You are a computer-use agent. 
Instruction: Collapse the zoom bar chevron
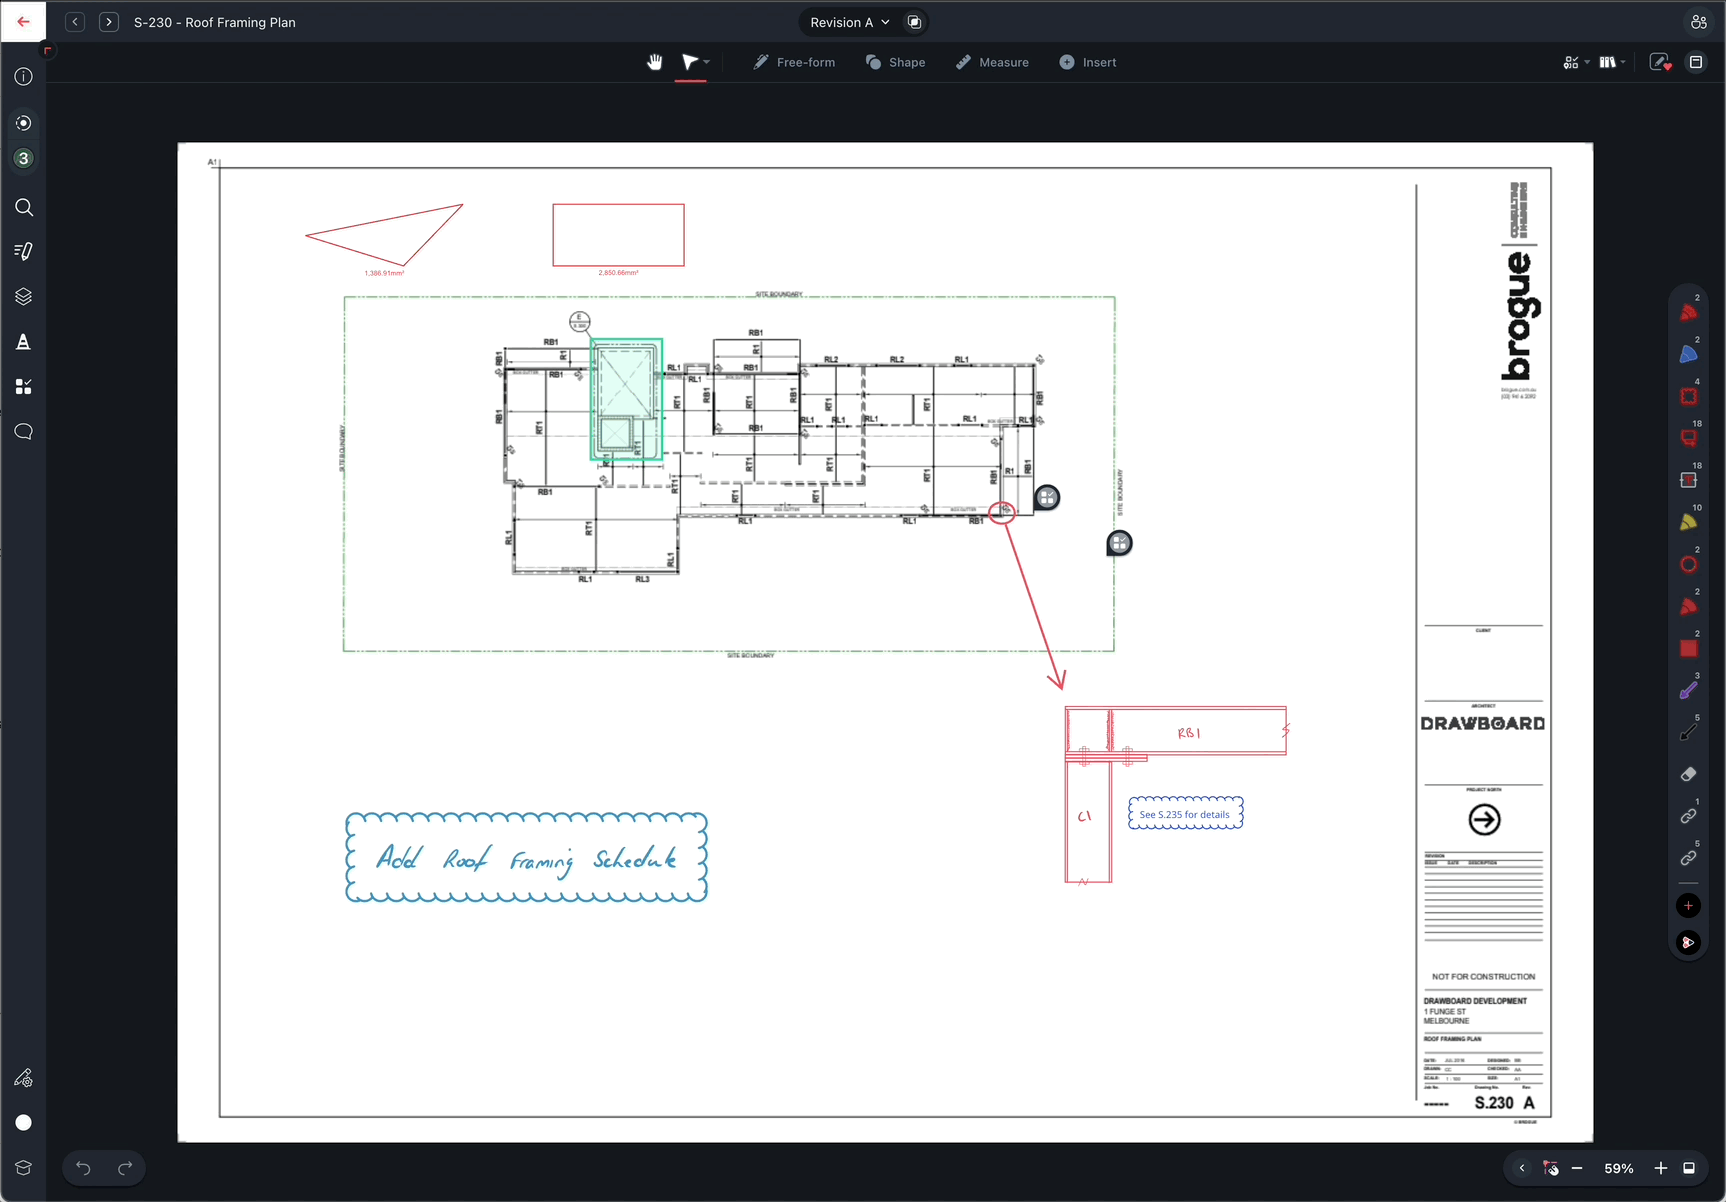[1522, 1168]
